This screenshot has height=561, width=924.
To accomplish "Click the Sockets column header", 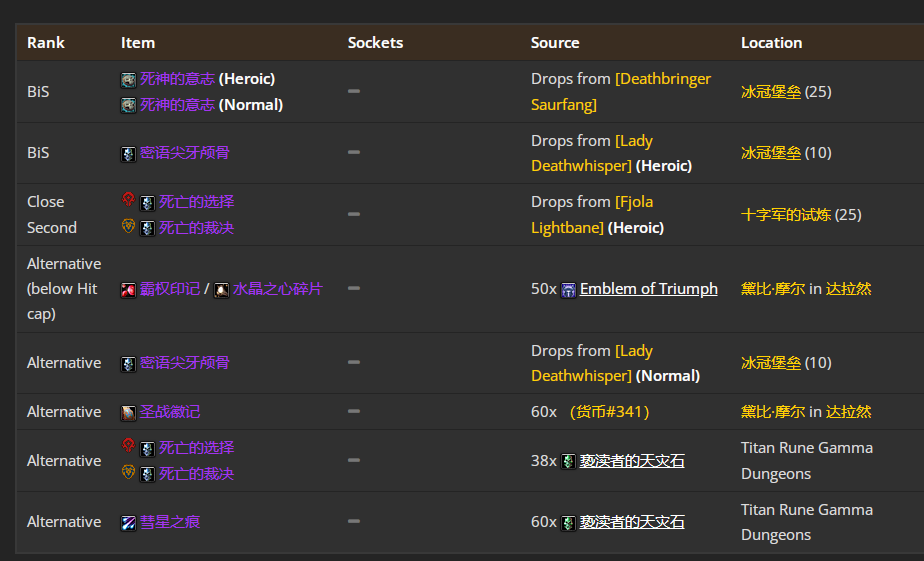I will pos(375,43).
